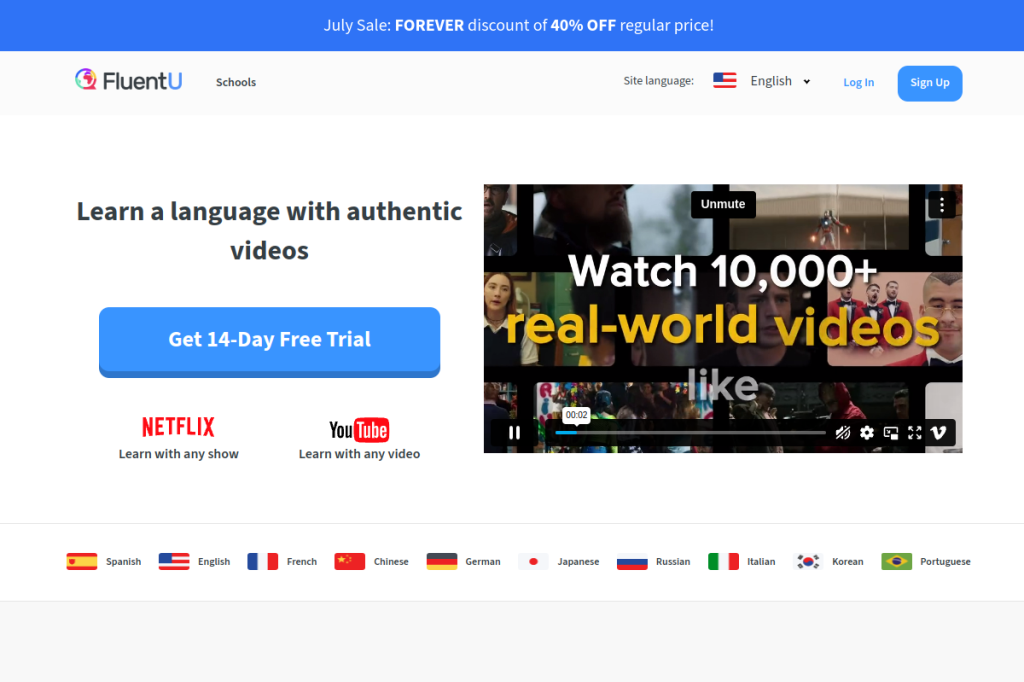Select the French flag
Screen dimensions: 1024x682
pyautogui.click(x=263, y=561)
